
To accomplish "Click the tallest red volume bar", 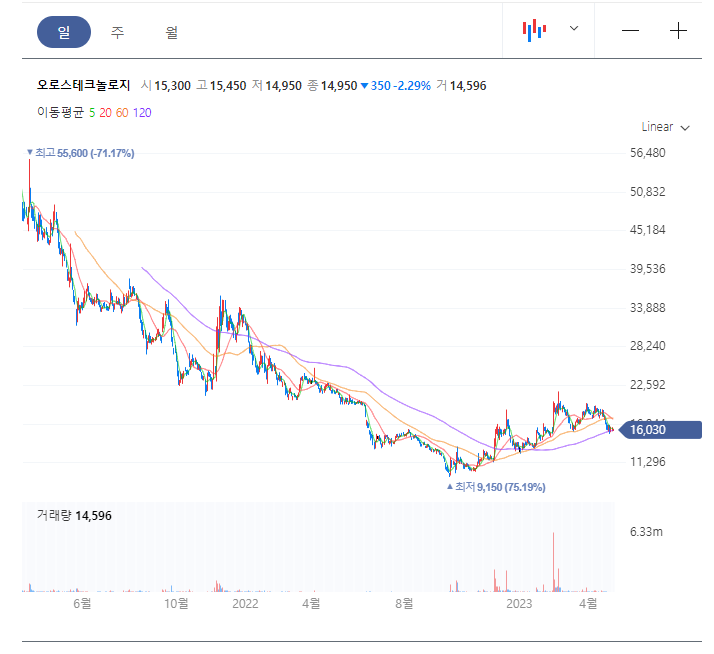I will 553,562.
